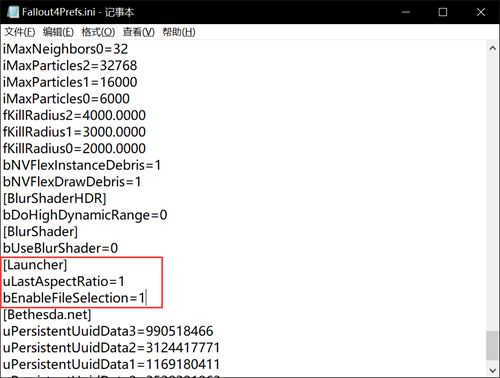500x378 pixels.
Task: Click the line bEnableFileSelection=1
Action: coord(74,298)
